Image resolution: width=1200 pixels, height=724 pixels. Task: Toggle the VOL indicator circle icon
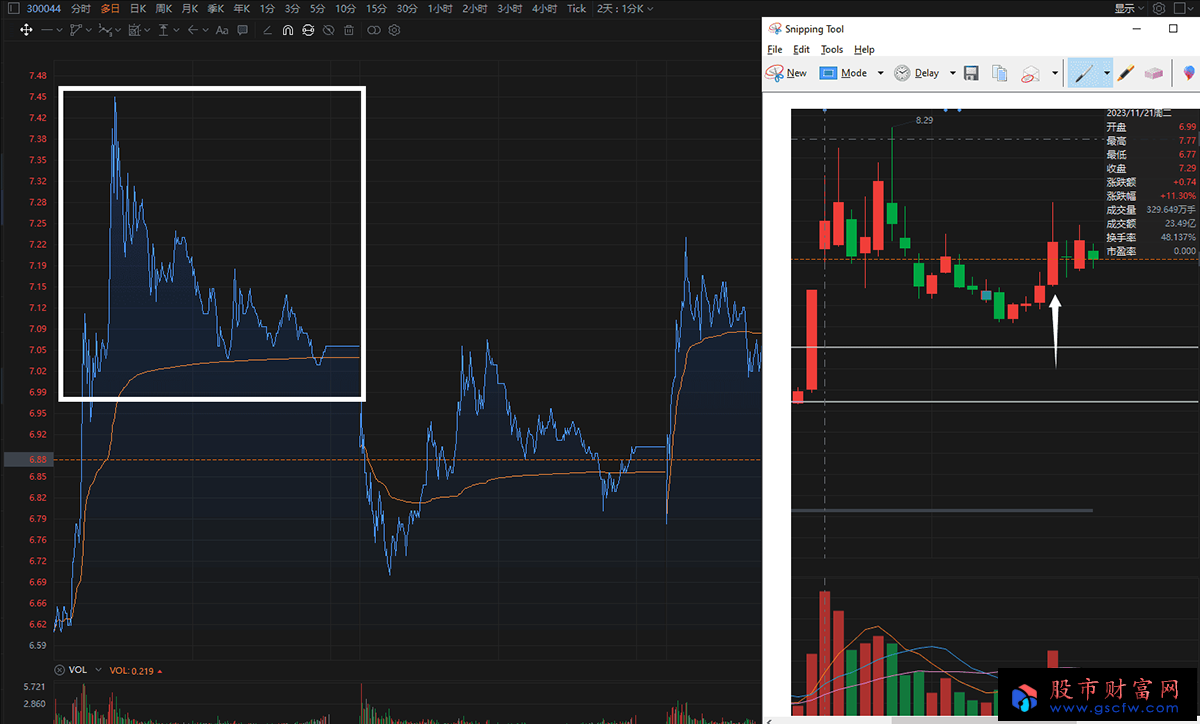pyautogui.click(x=60, y=670)
